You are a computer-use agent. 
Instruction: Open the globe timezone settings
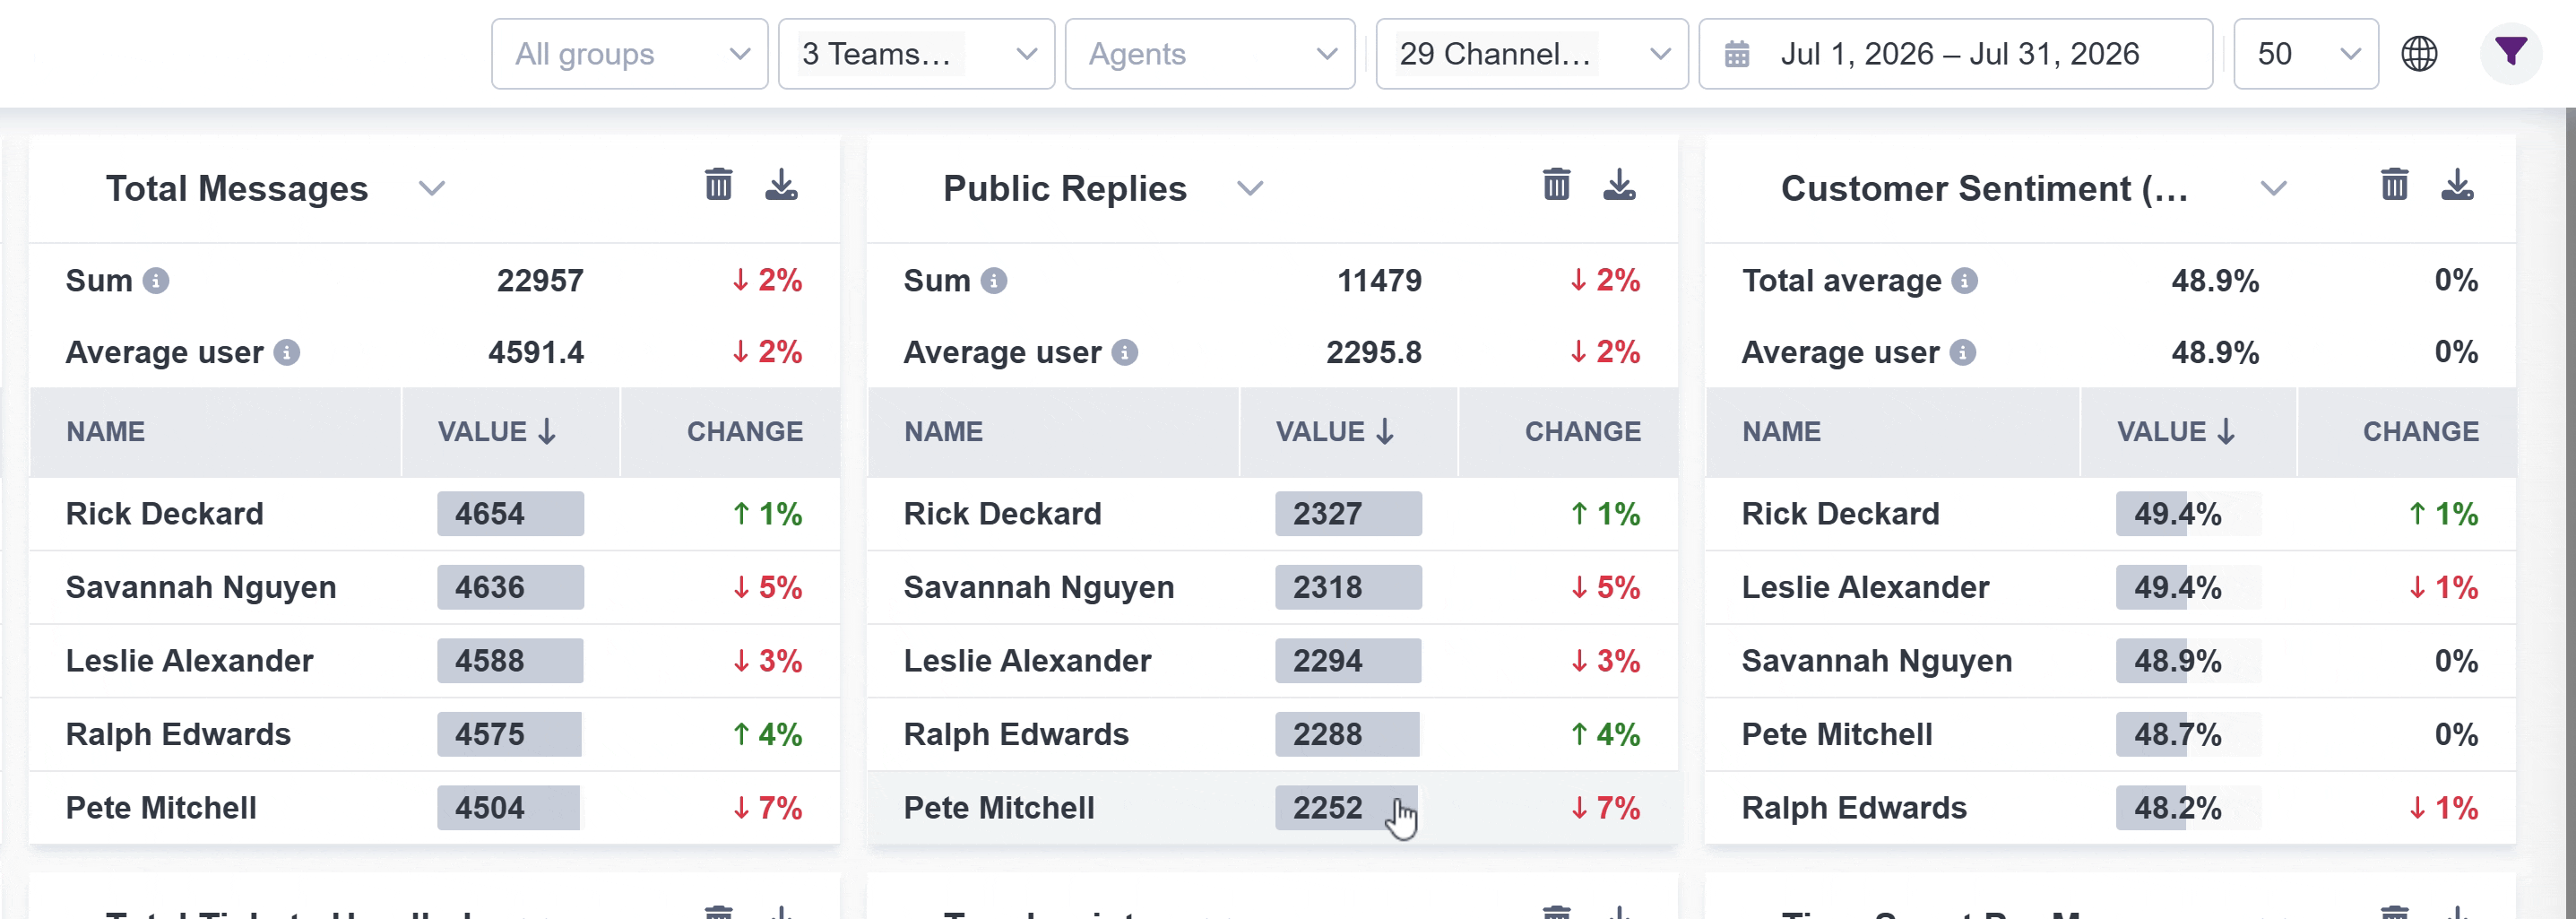click(x=2419, y=54)
